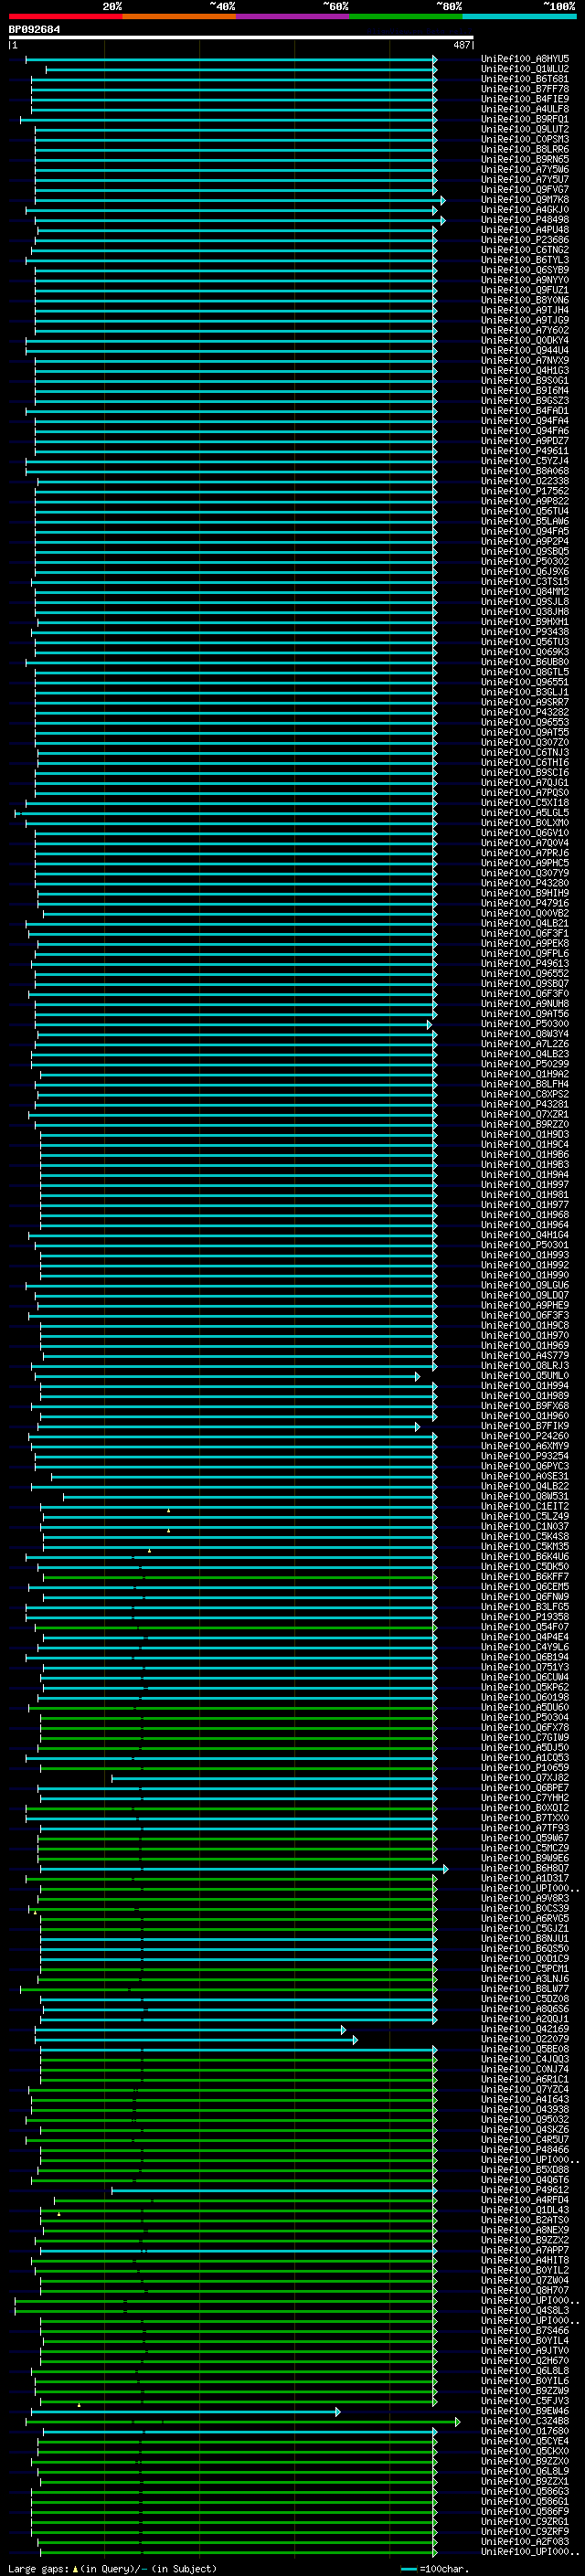Open hit UniRef100_A1CQ53
The image size is (585, 2576).
(x=525, y=1757)
